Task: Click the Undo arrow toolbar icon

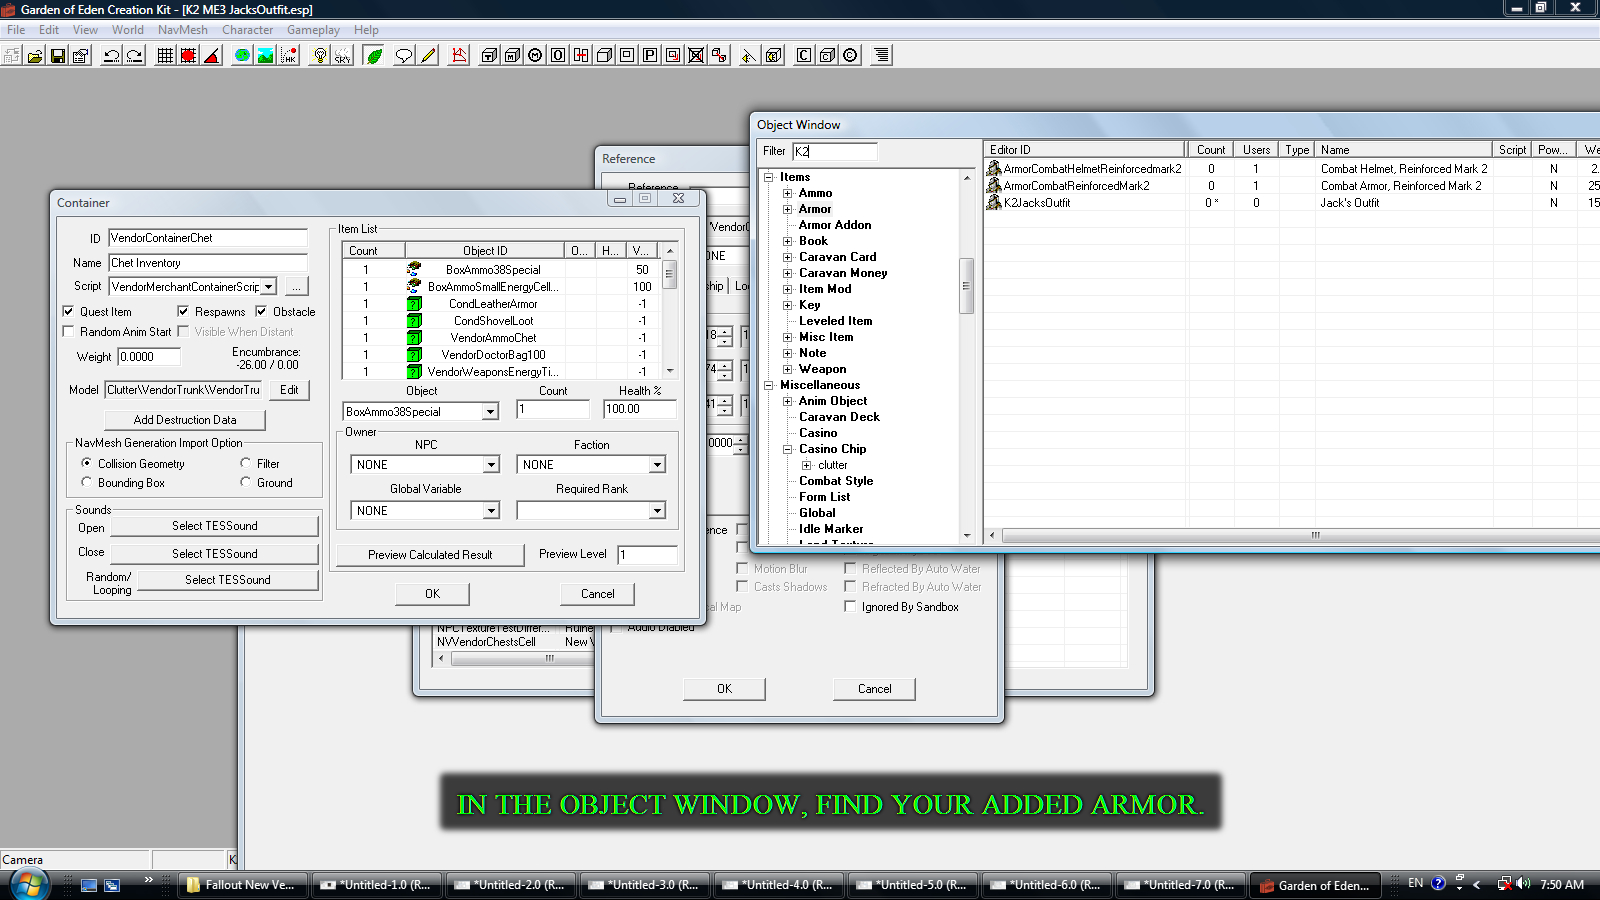Action: coord(111,56)
